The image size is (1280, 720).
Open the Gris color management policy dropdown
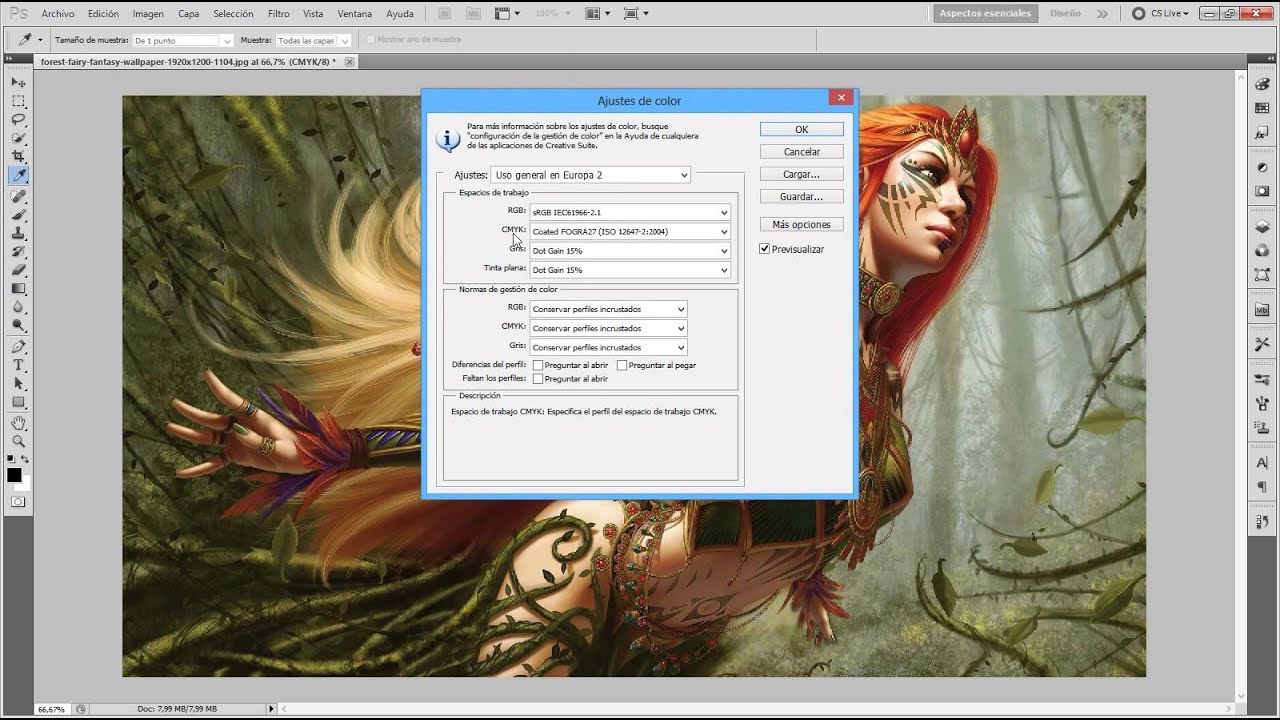point(608,347)
